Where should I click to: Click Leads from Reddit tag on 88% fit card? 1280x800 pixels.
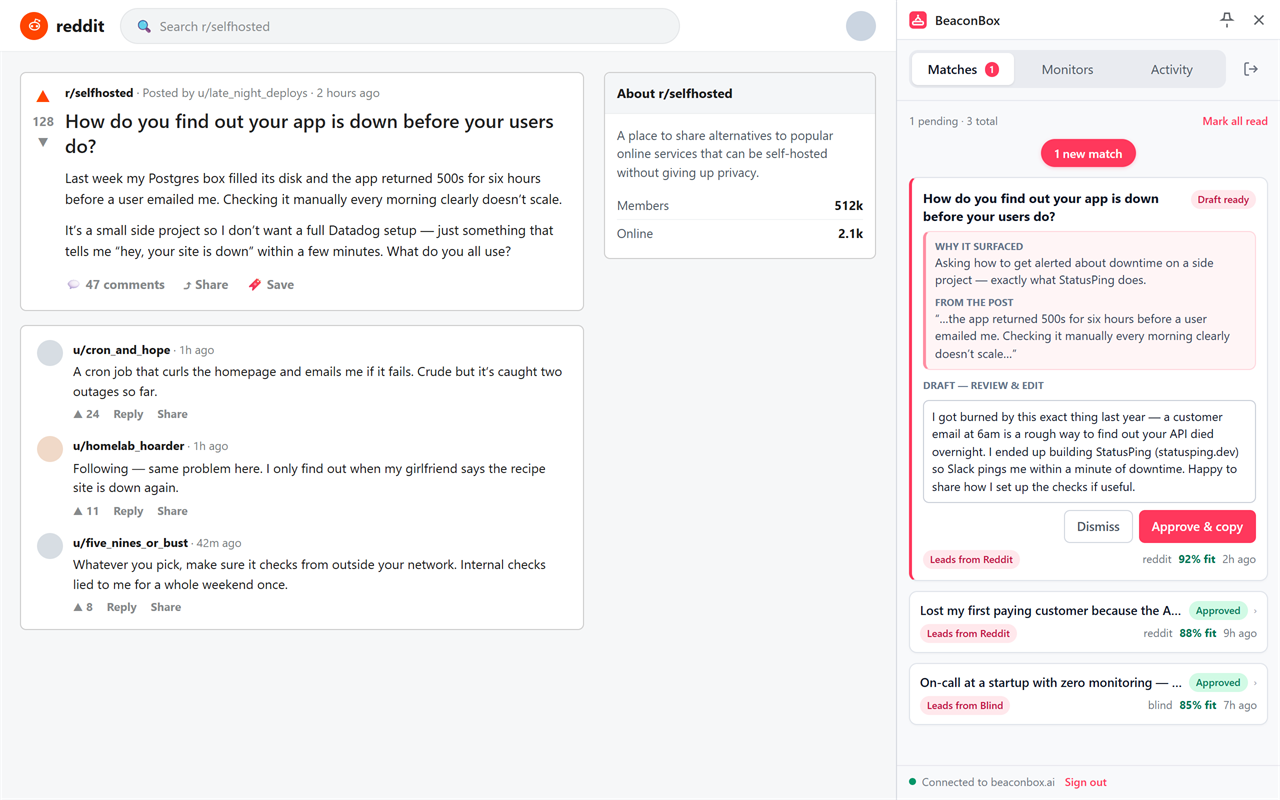pyautogui.click(x=968, y=633)
